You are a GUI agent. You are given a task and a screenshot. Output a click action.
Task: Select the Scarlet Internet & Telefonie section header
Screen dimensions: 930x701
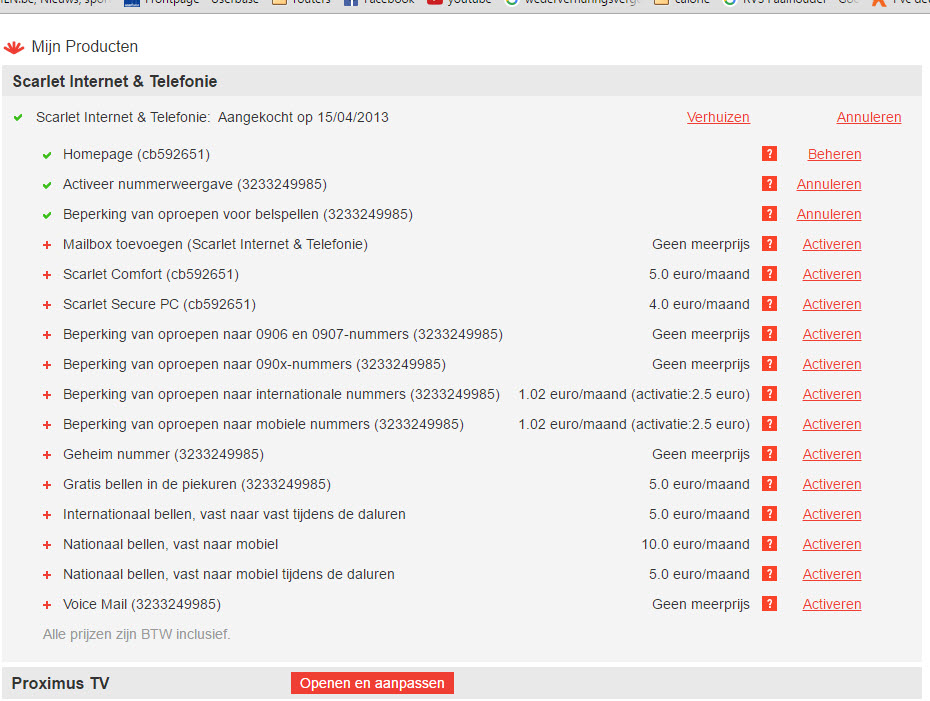click(x=115, y=81)
